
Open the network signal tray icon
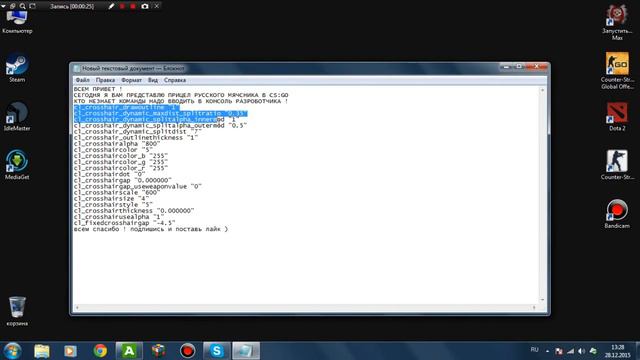tap(571, 351)
